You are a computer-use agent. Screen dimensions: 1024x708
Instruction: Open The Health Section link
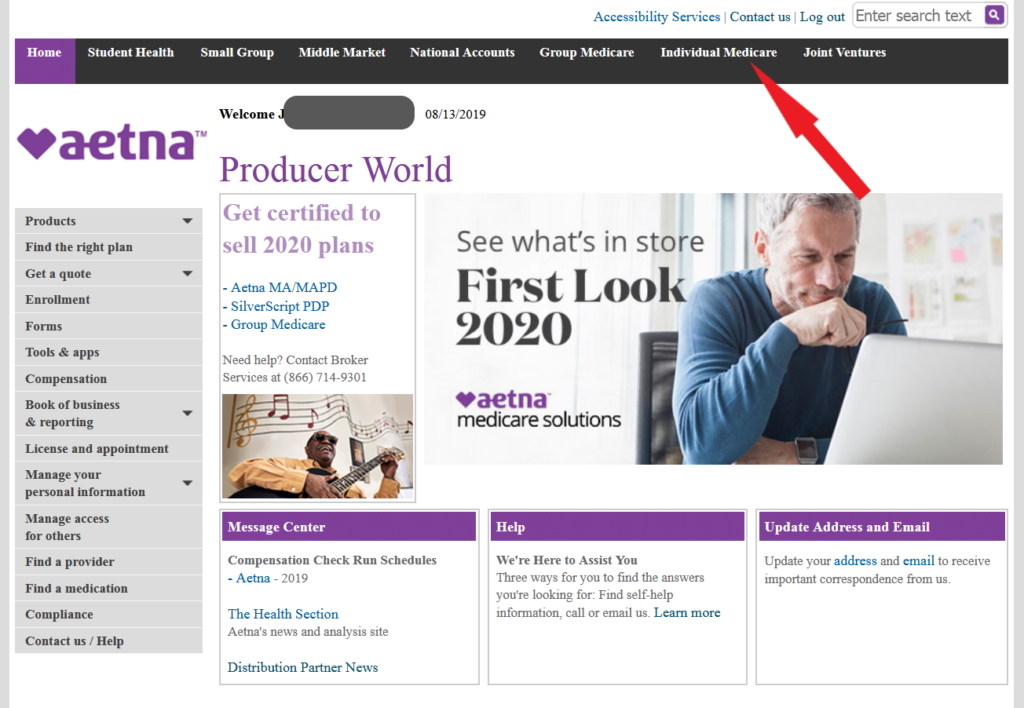tap(283, 614)
